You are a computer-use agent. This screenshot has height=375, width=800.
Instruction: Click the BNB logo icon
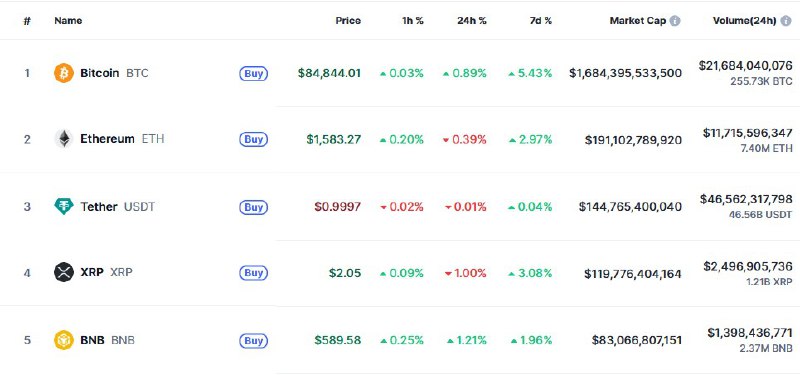click(64, 340)
